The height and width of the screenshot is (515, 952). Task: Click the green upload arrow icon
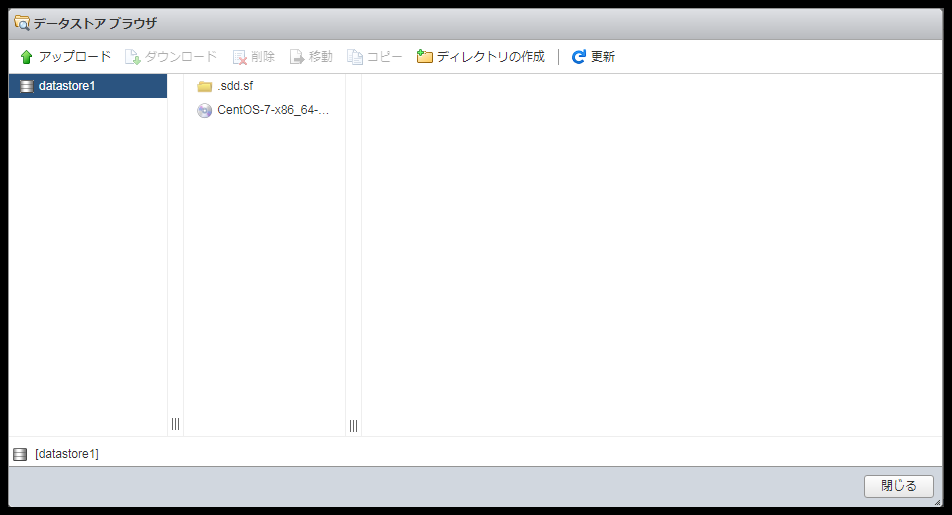pos(26,57)
